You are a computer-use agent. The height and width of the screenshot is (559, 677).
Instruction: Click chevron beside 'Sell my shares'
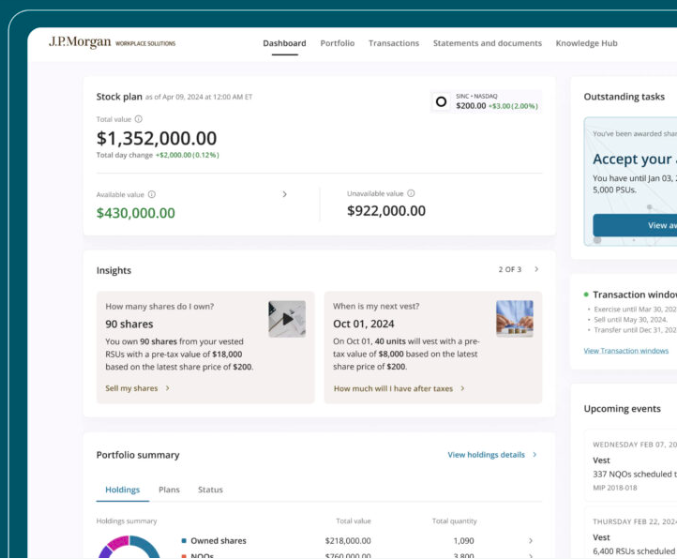(x=168, y=388)
